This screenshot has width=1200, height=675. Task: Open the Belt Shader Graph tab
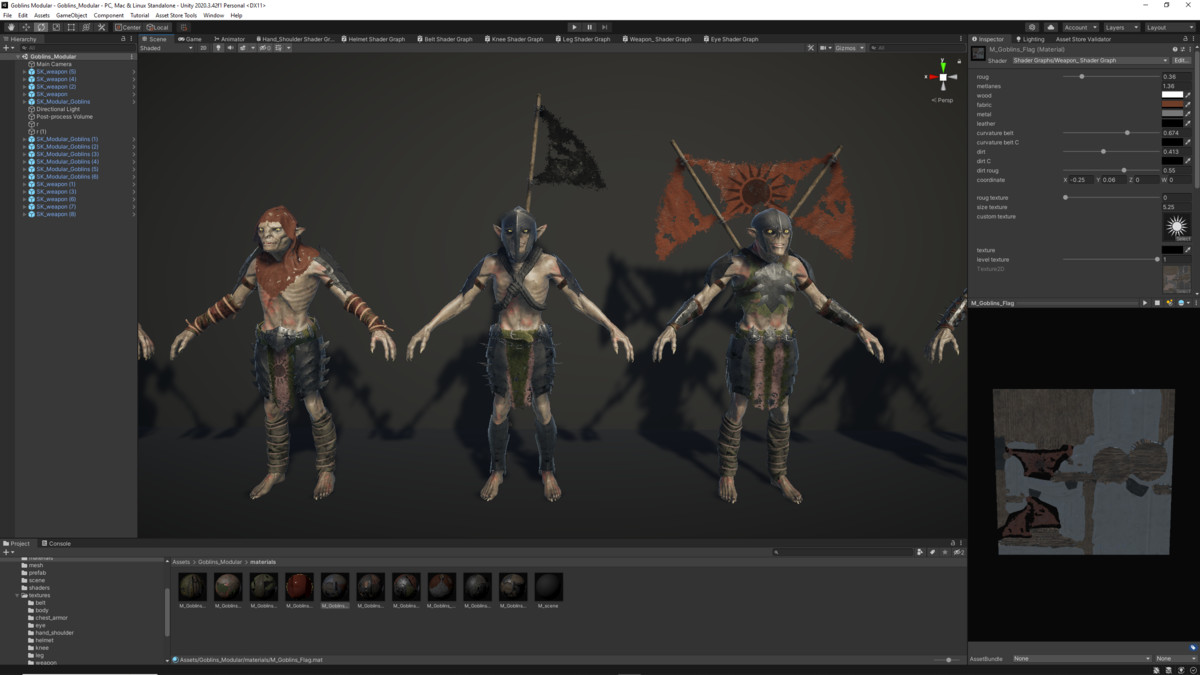pyautogui.click(x=445, y=39)
